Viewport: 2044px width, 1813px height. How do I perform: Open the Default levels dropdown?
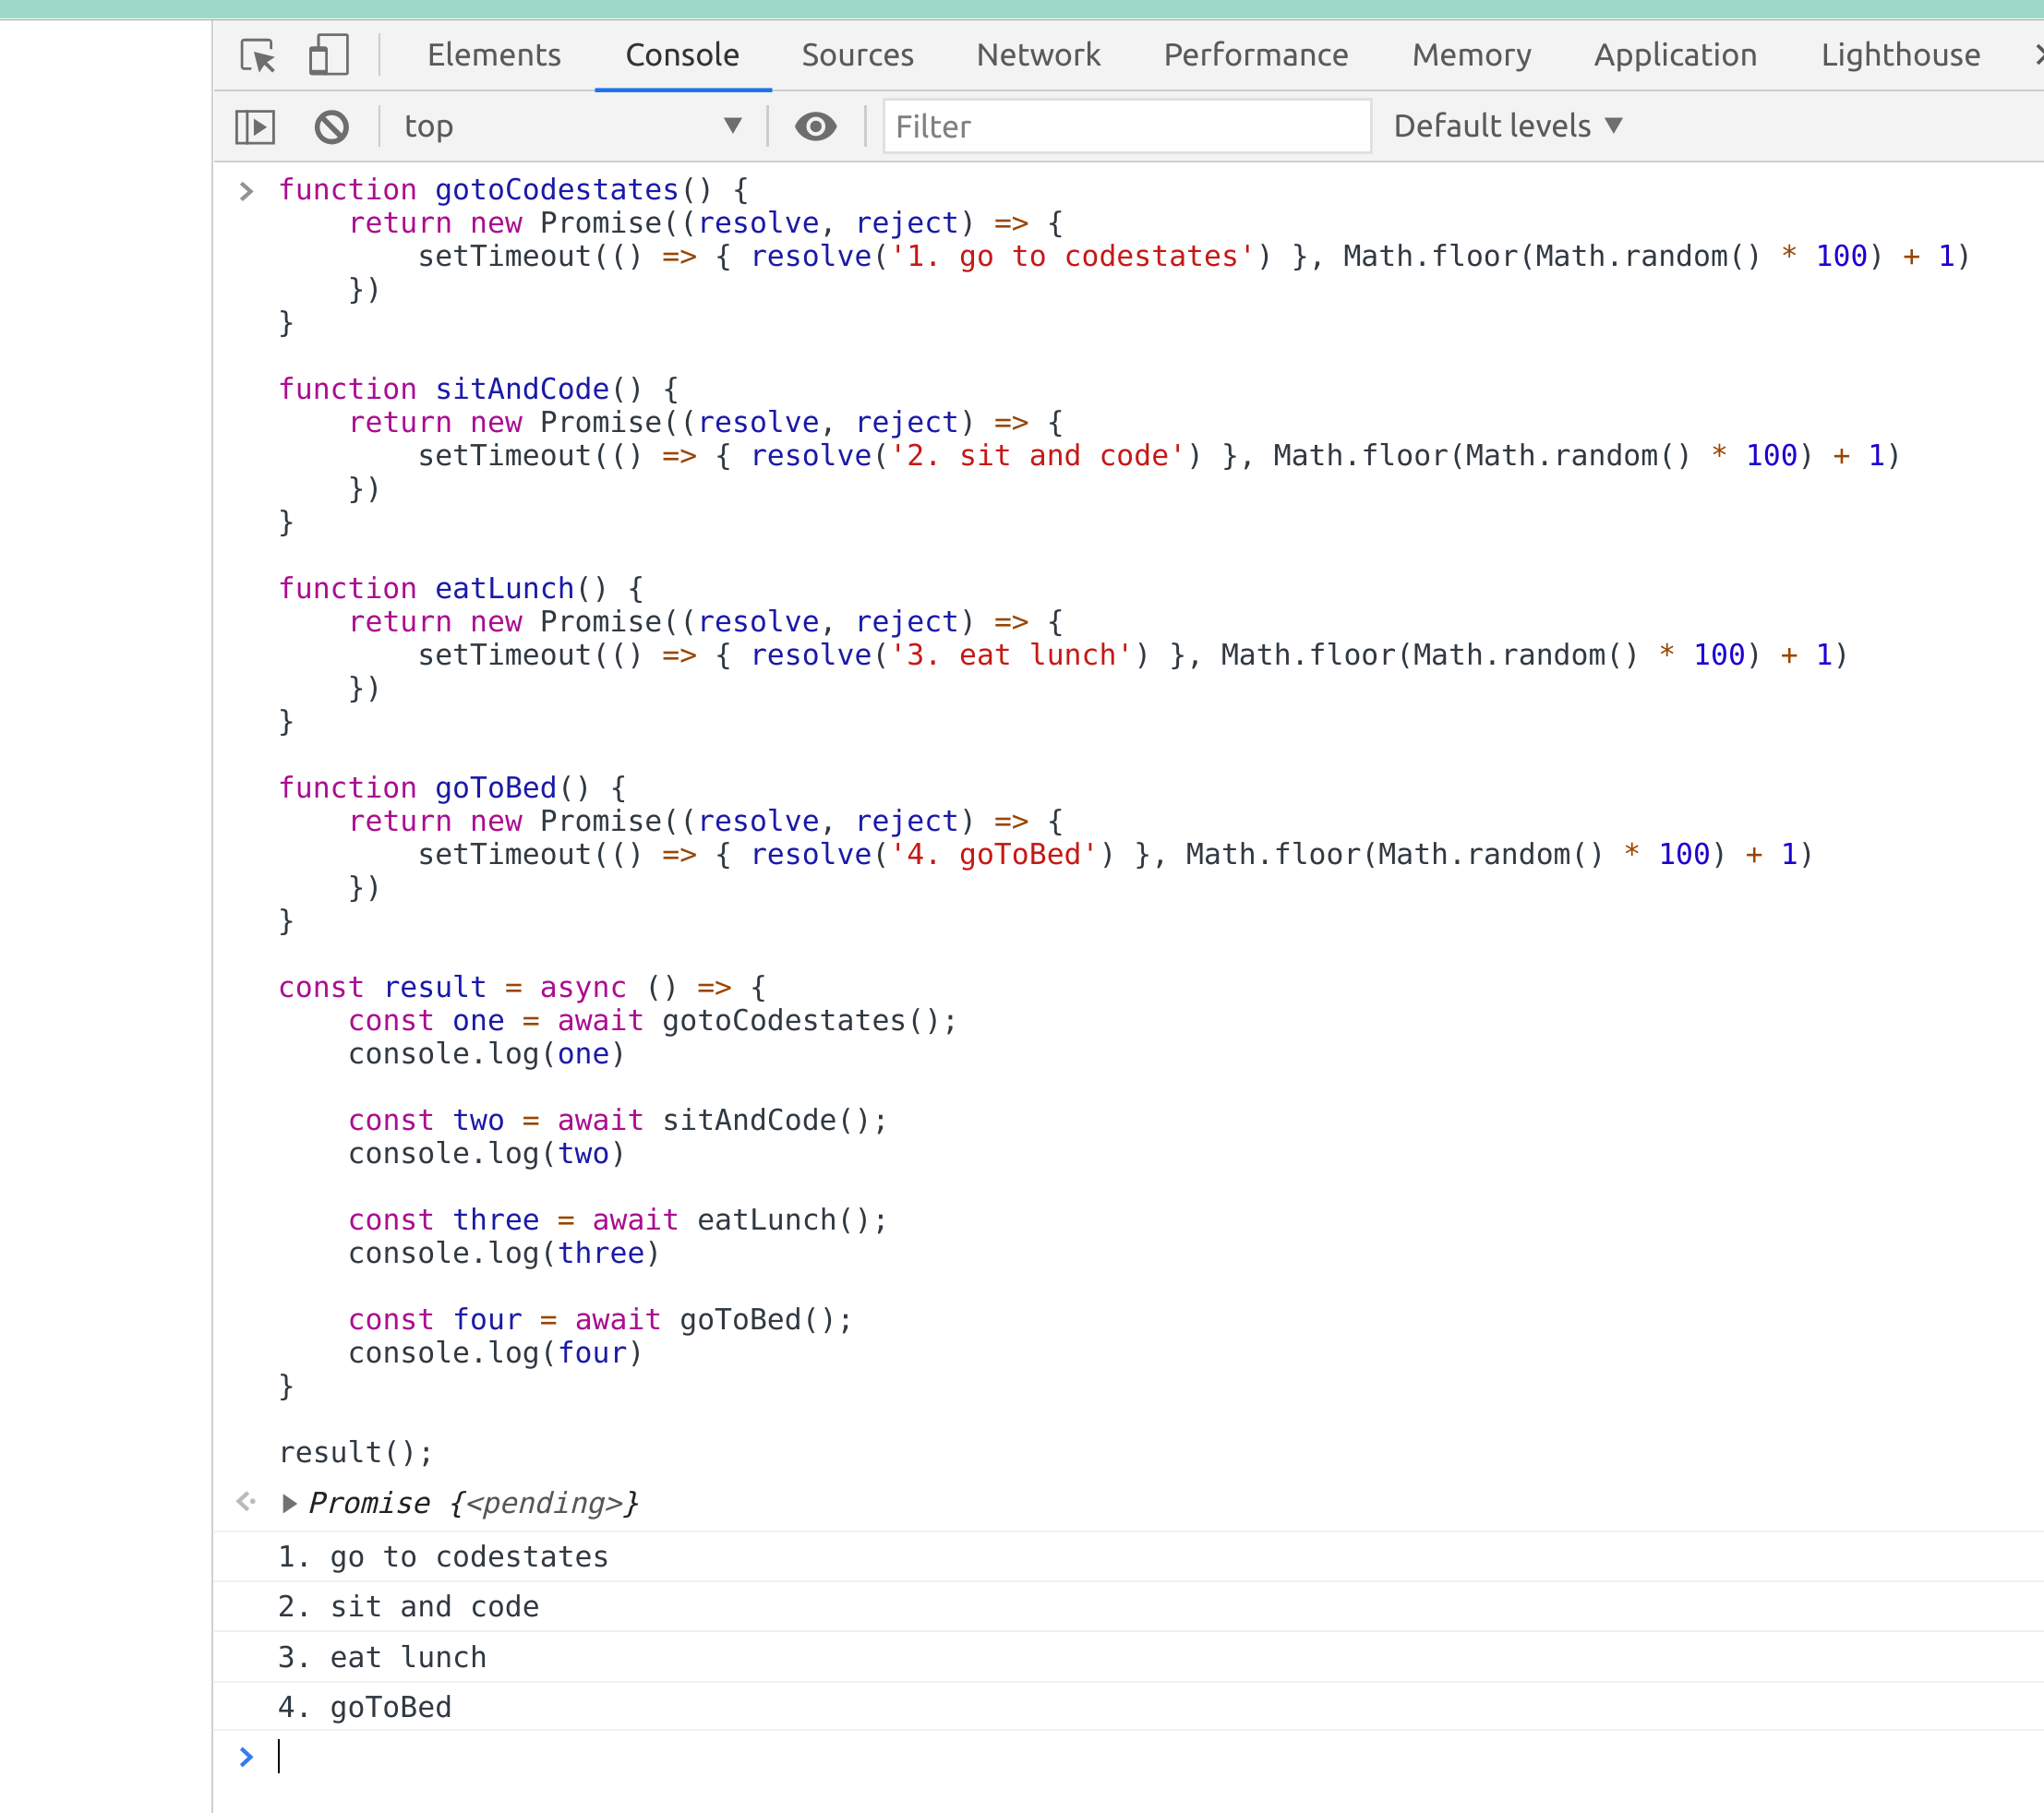(x=1507, y=126)
